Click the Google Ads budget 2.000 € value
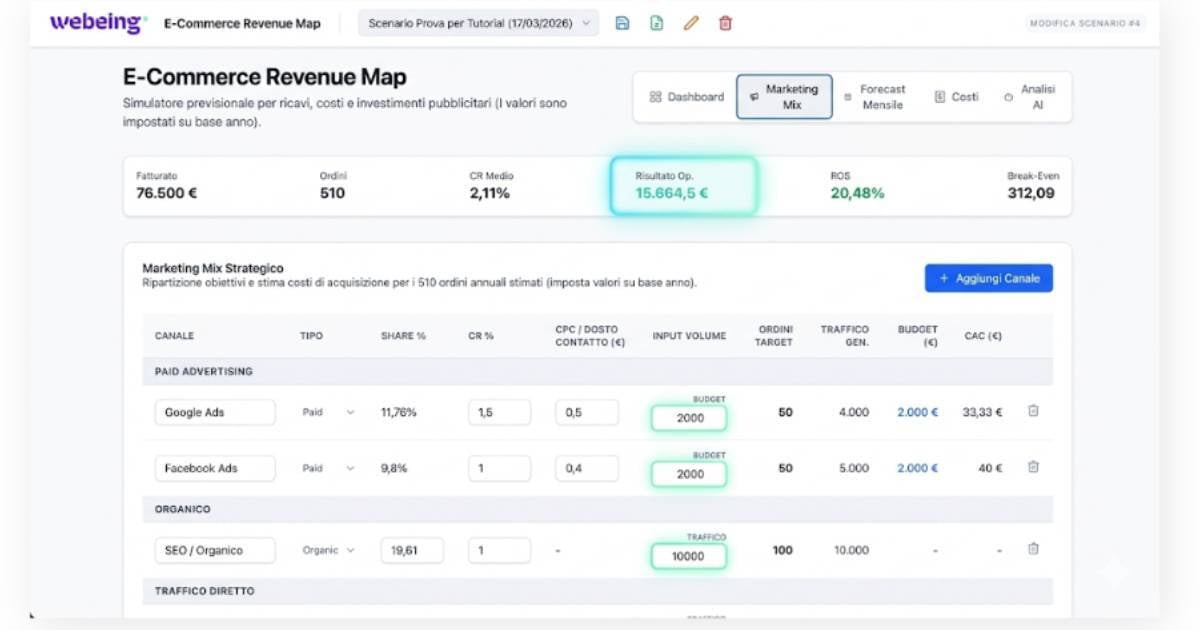 click(x=917, y=412)
